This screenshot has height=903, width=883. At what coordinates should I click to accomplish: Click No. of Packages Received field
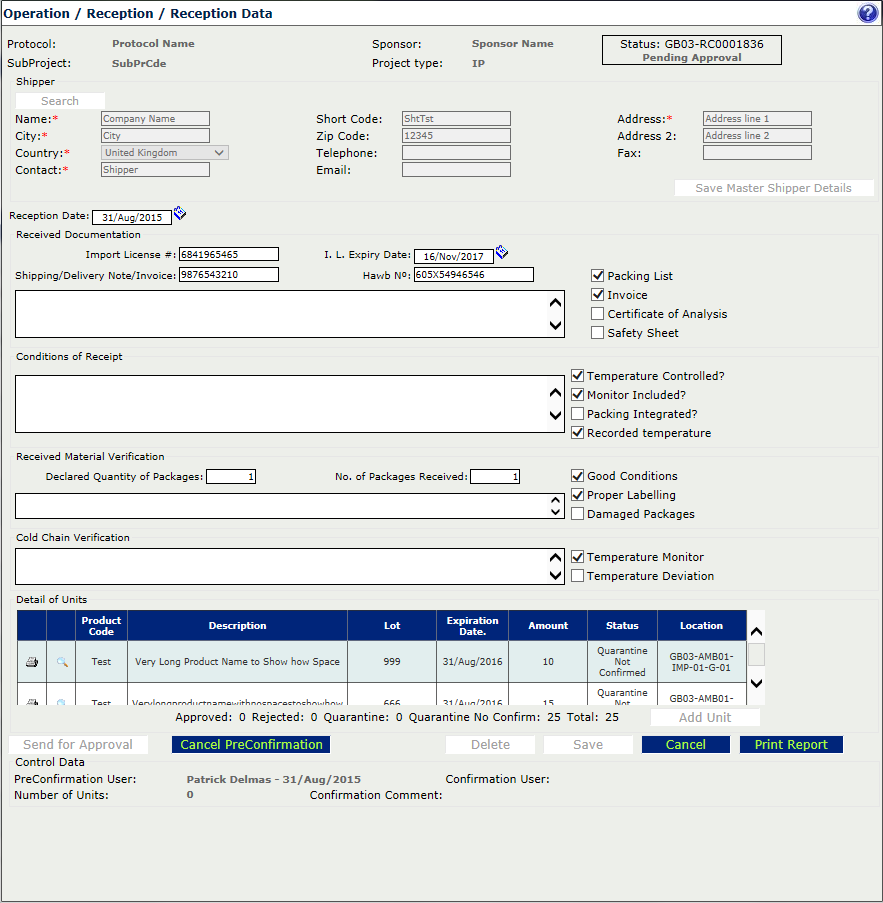click(x=495, y=477)
